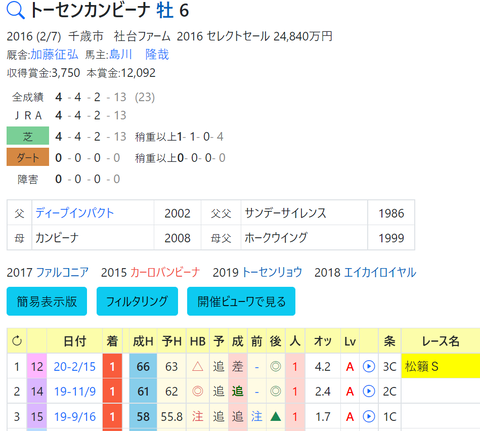The width and height of the screenshot is (480, 431).
Task: Click the 簡易表示版 button
Action: pos(47,301)
